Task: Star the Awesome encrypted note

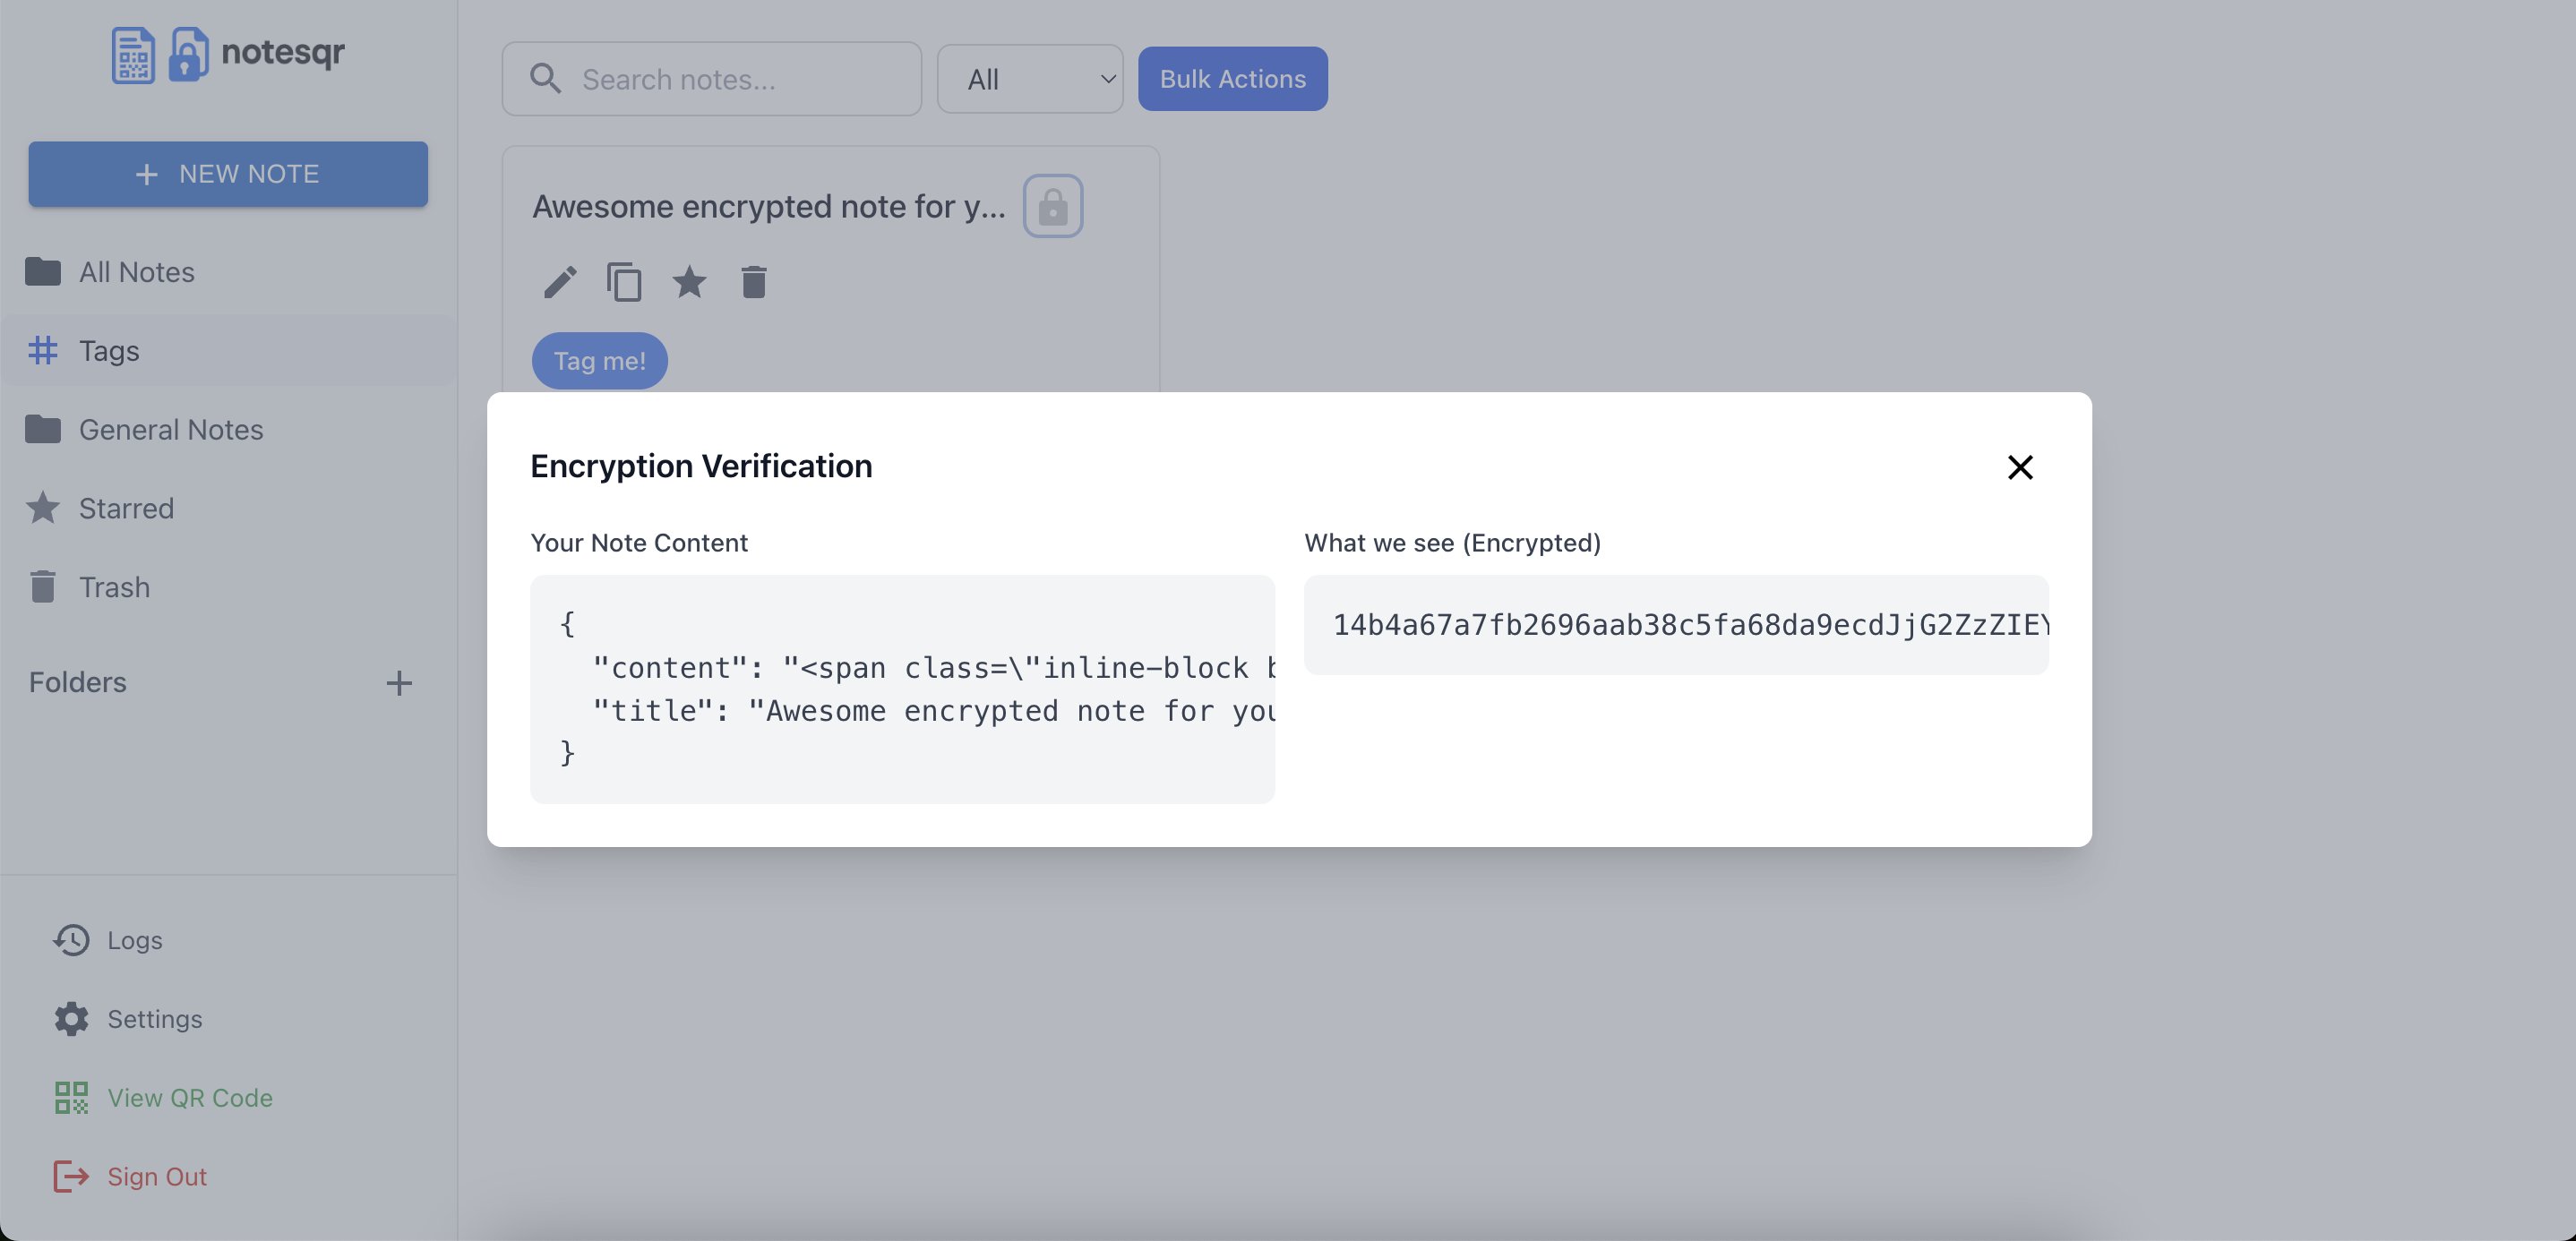Action: click(689, 282)
